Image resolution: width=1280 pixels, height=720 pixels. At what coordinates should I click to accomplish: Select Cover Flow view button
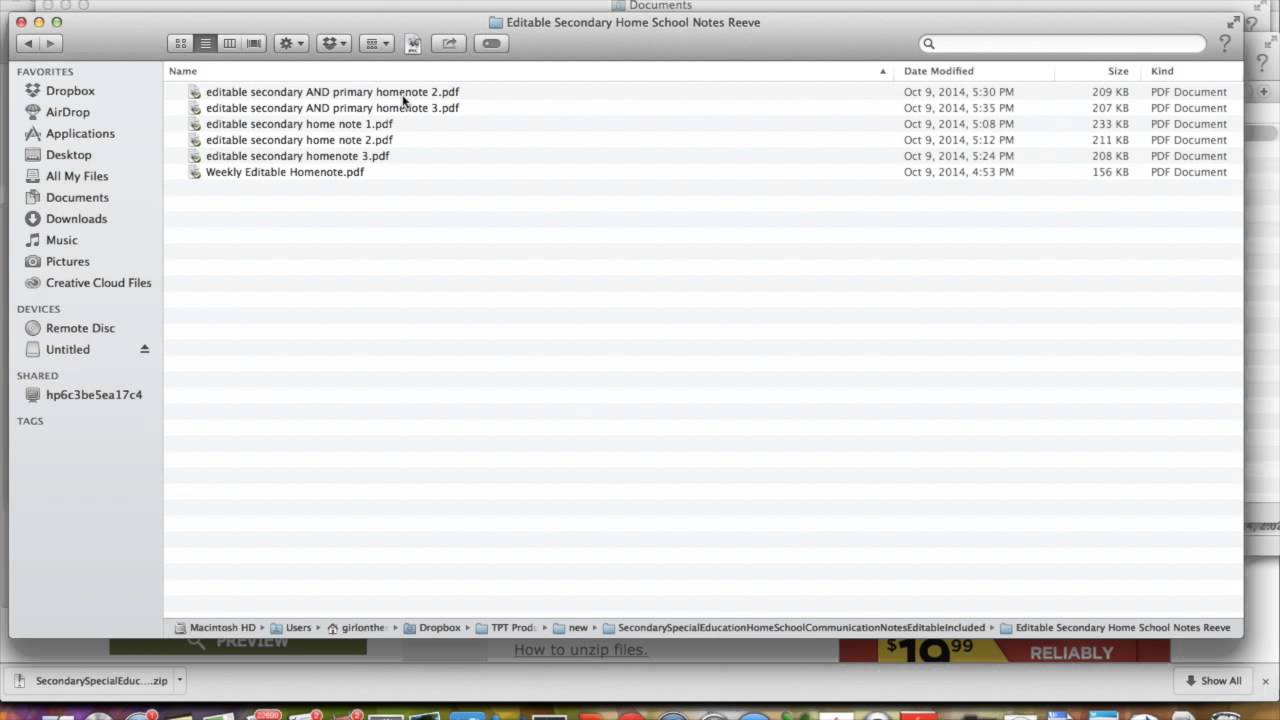[x=254, y=43]
